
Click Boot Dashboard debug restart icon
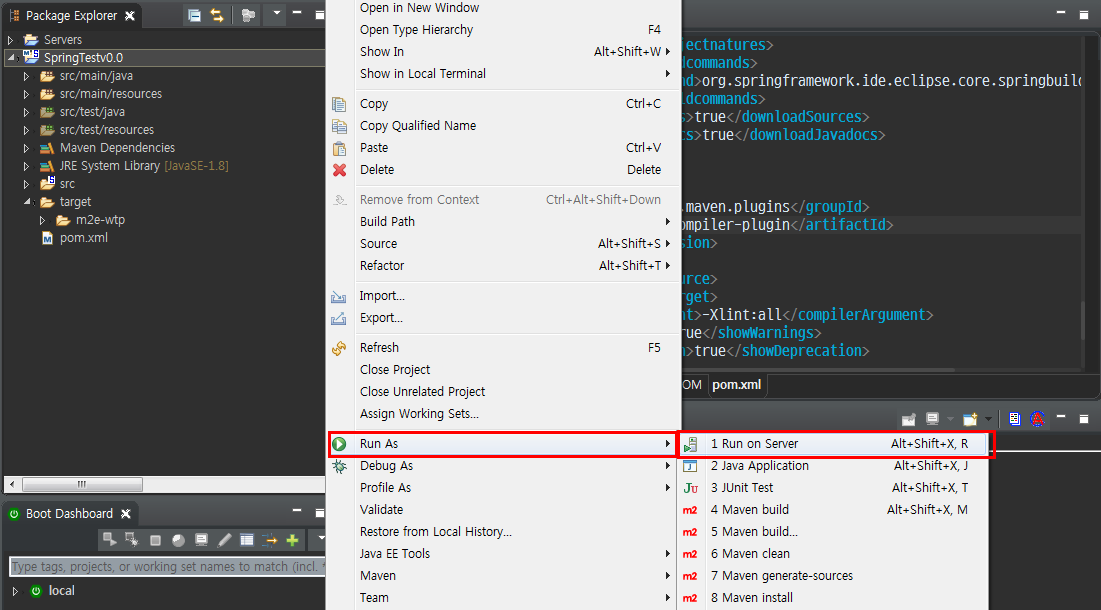pos(131,539)
